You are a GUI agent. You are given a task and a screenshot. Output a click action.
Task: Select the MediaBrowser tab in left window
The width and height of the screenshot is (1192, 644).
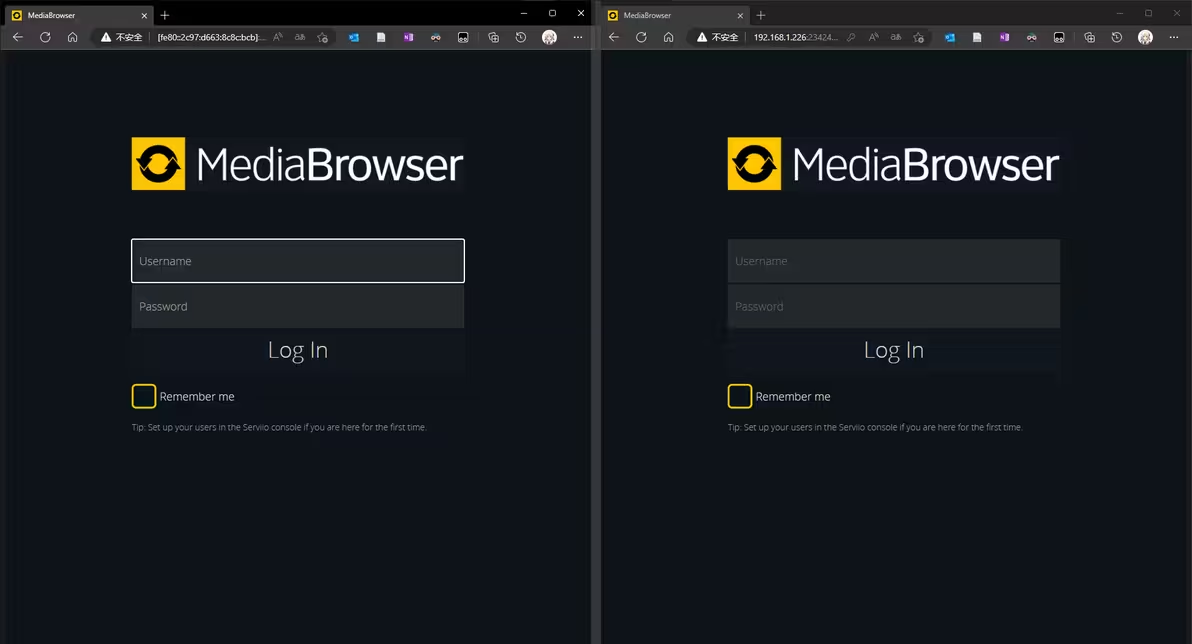(70, 15)
